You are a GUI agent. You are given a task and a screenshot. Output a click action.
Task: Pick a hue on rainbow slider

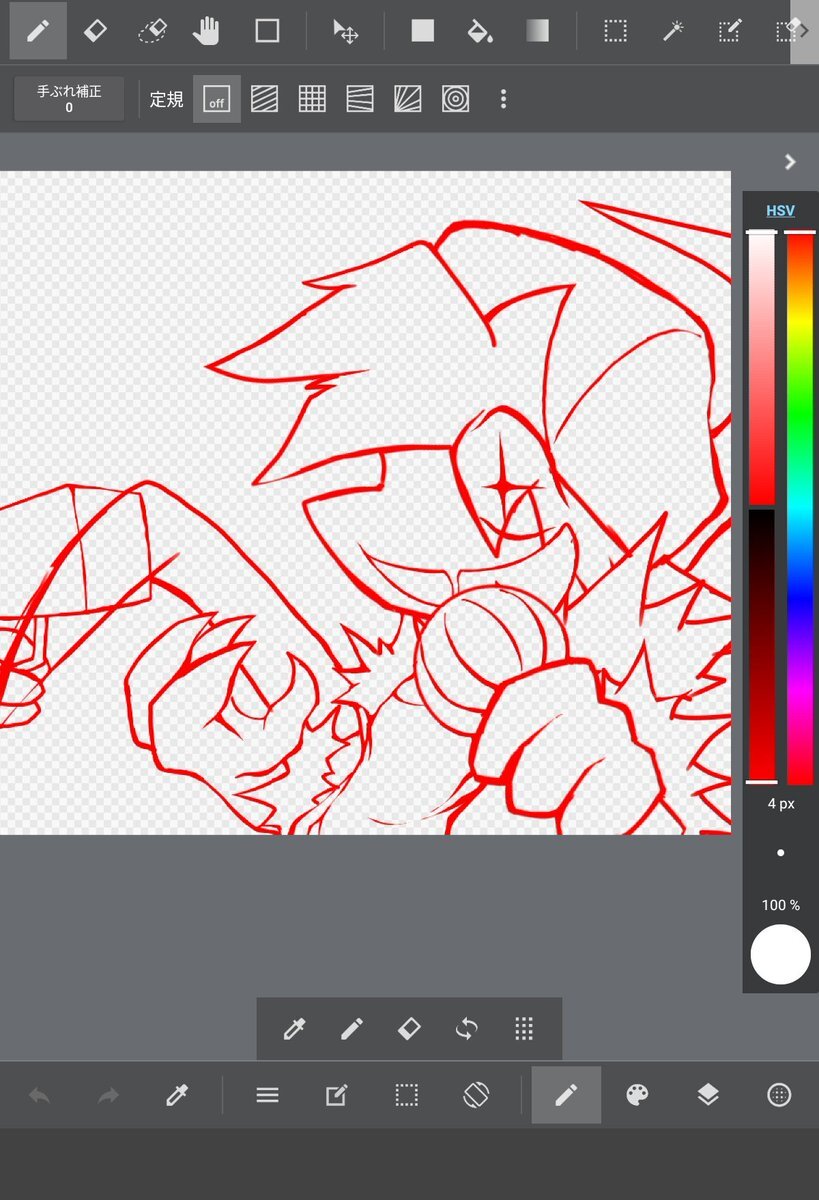point(800,508)
